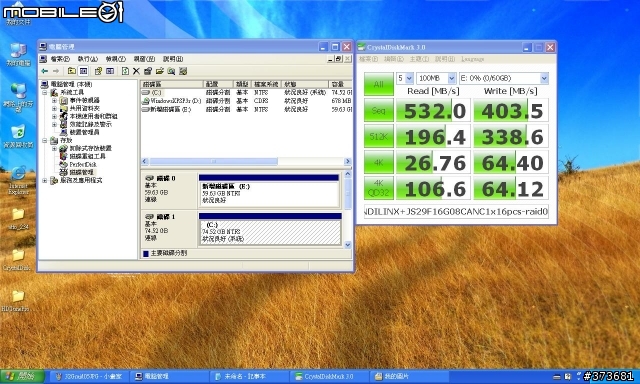This screenshot has height=384, width=640.
Task: Select the WindowsXPSP3r (D:) volume row
Action: point(246,101)
